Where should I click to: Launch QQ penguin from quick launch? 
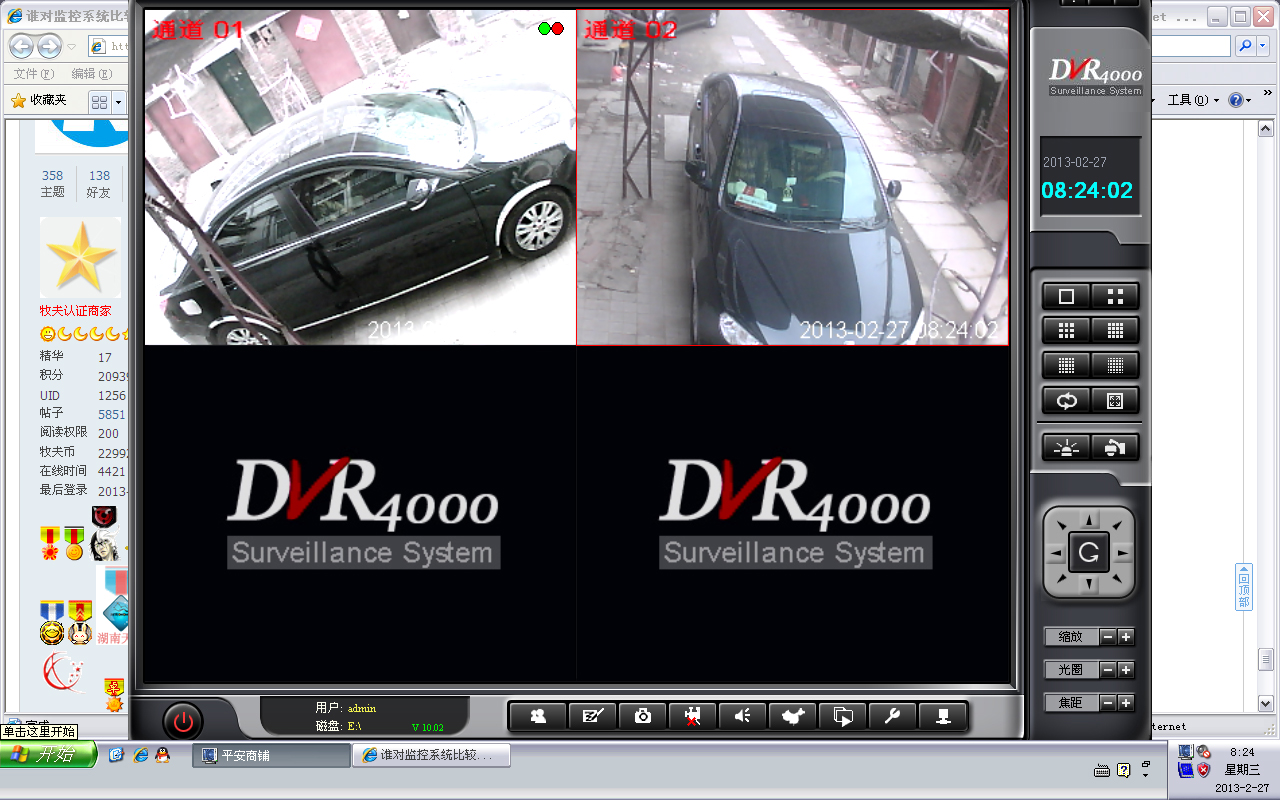162,755
